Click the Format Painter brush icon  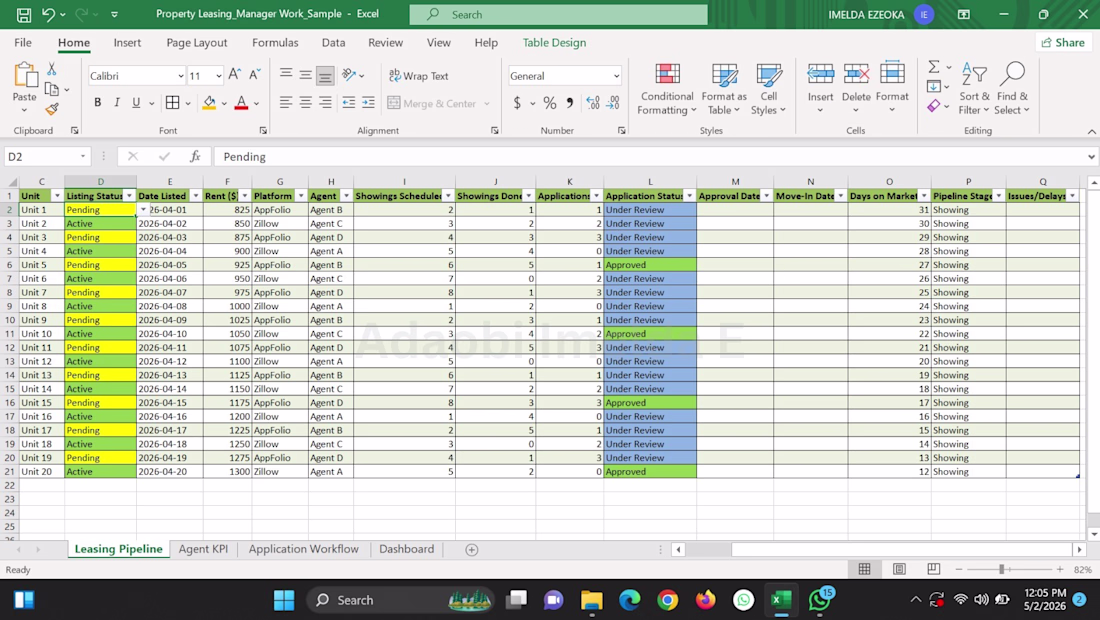coord(52,109)
